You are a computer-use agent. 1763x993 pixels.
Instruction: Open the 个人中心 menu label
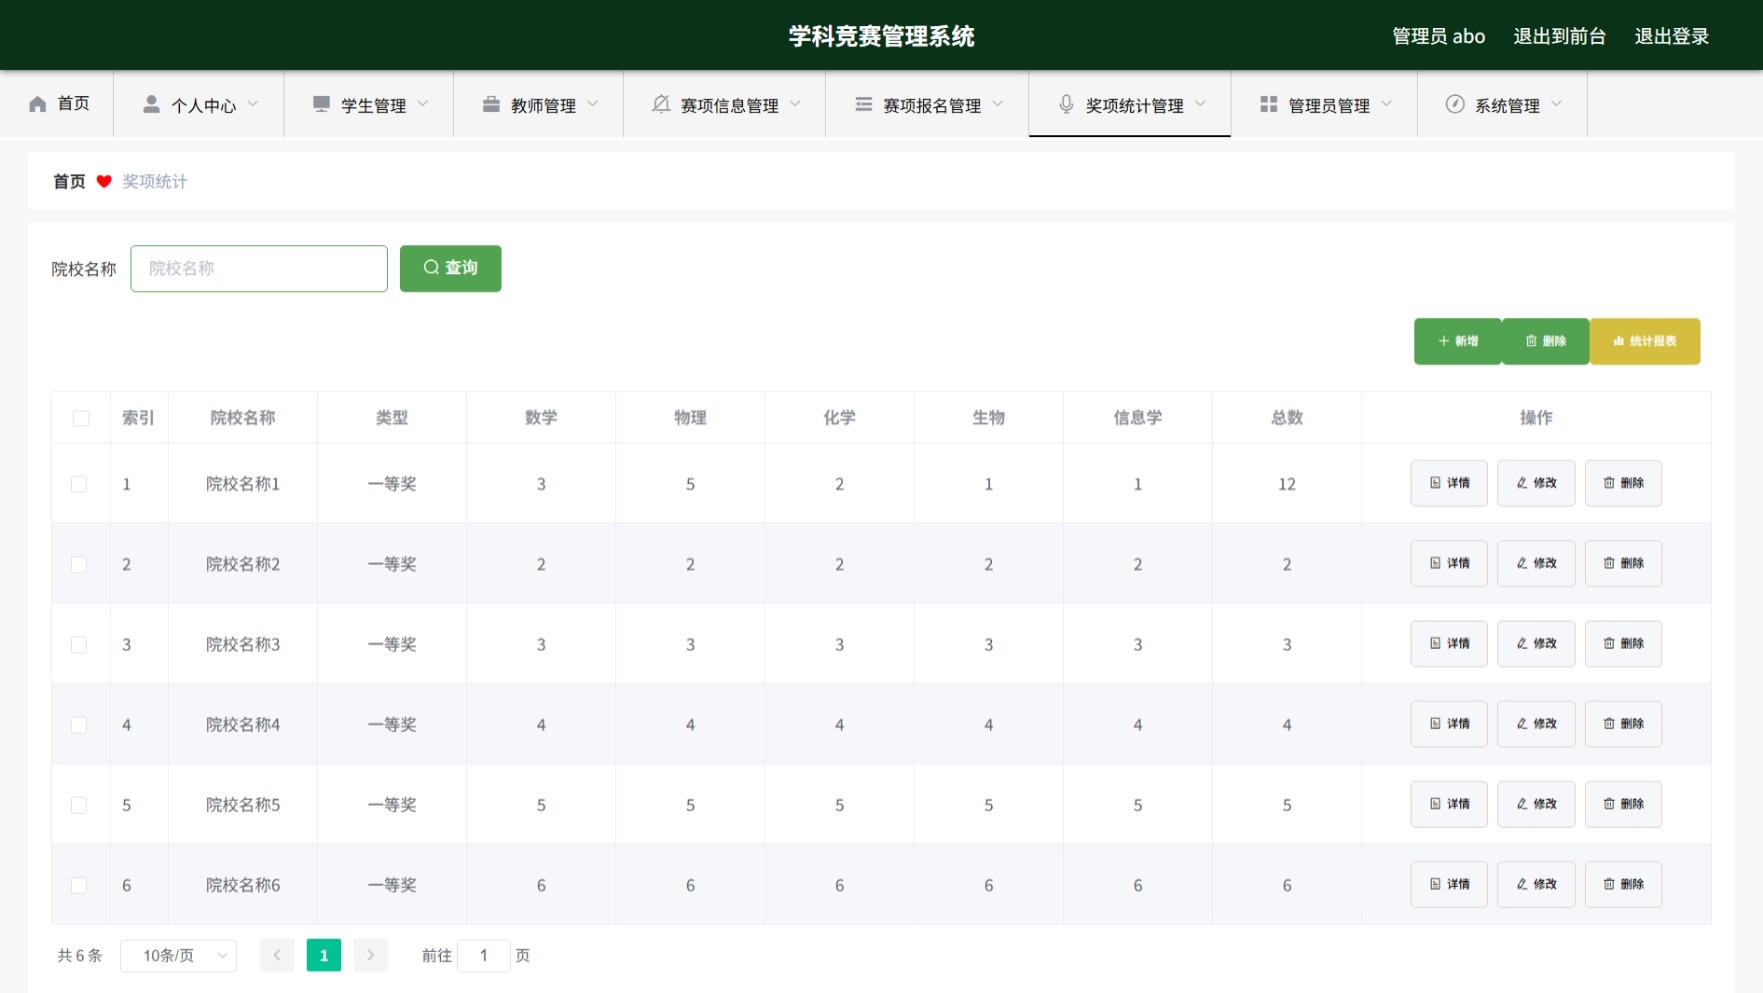(204, 105)
